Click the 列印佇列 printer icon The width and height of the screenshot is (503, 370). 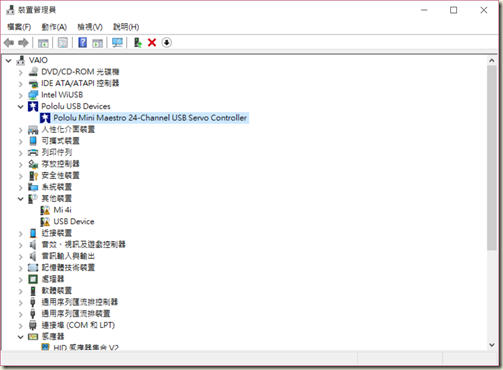coord(33,153)
